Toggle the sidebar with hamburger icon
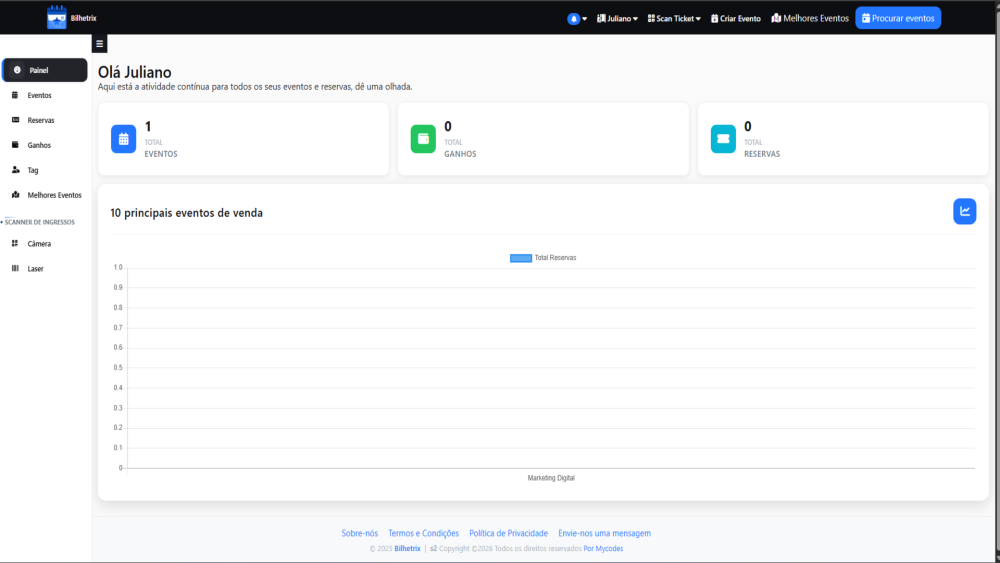The width and height of the screenshot is (1000, 563). tap(99, 44)
